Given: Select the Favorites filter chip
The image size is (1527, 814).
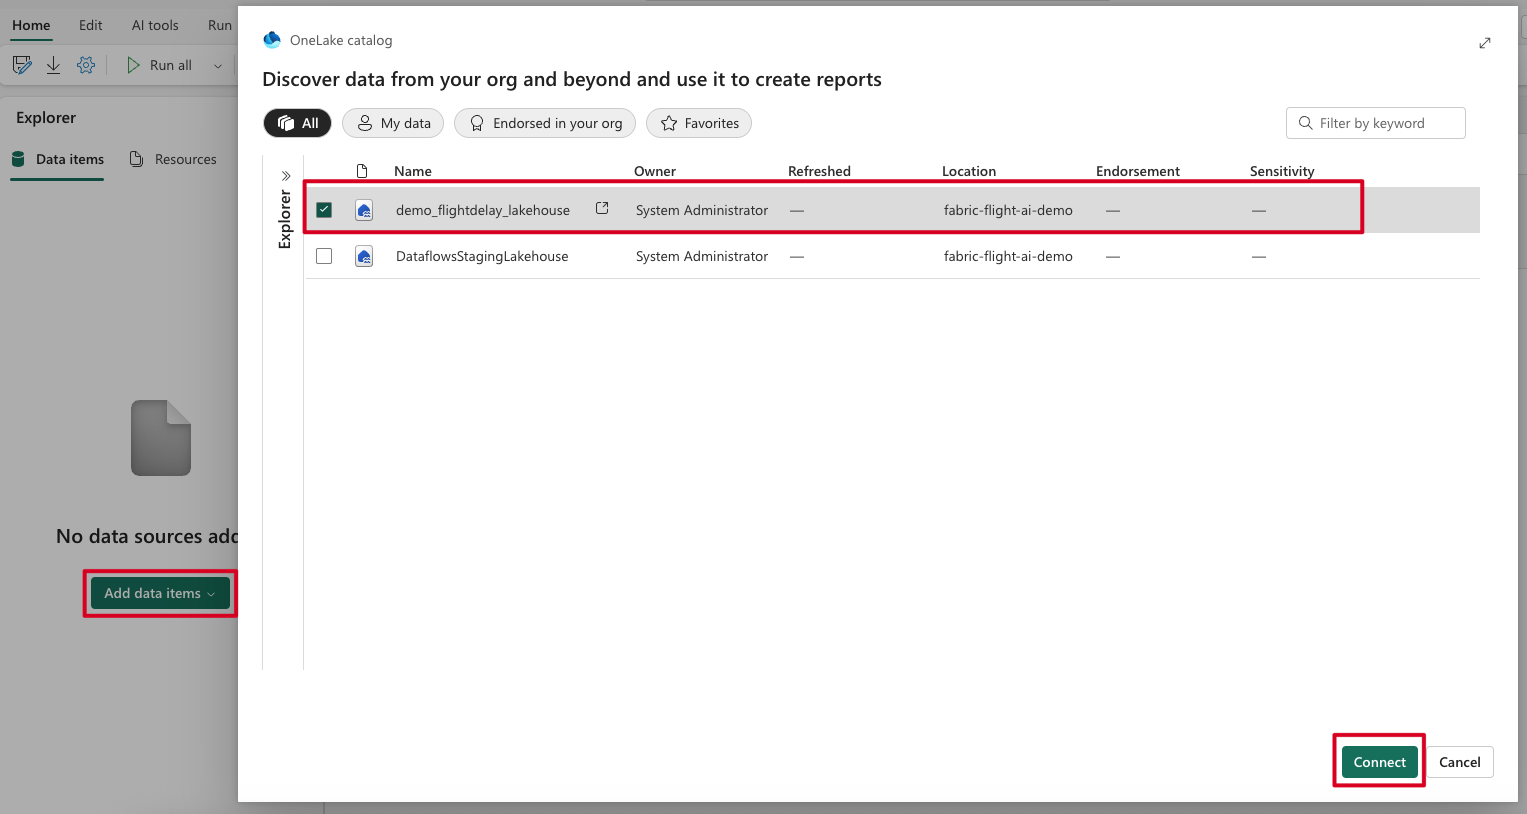Looking at the screenshot, I should pos(699,123).
